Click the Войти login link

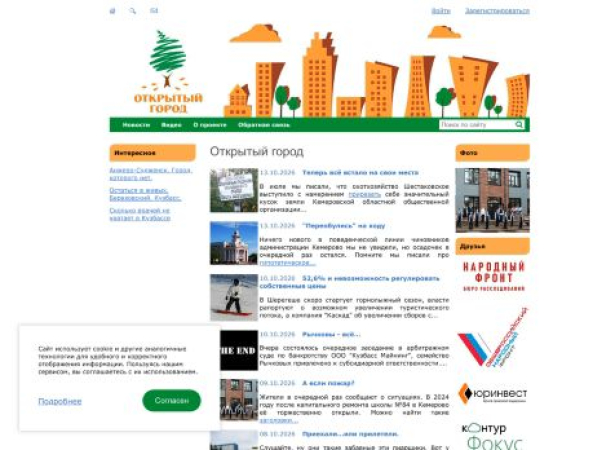tap(441, 11)
